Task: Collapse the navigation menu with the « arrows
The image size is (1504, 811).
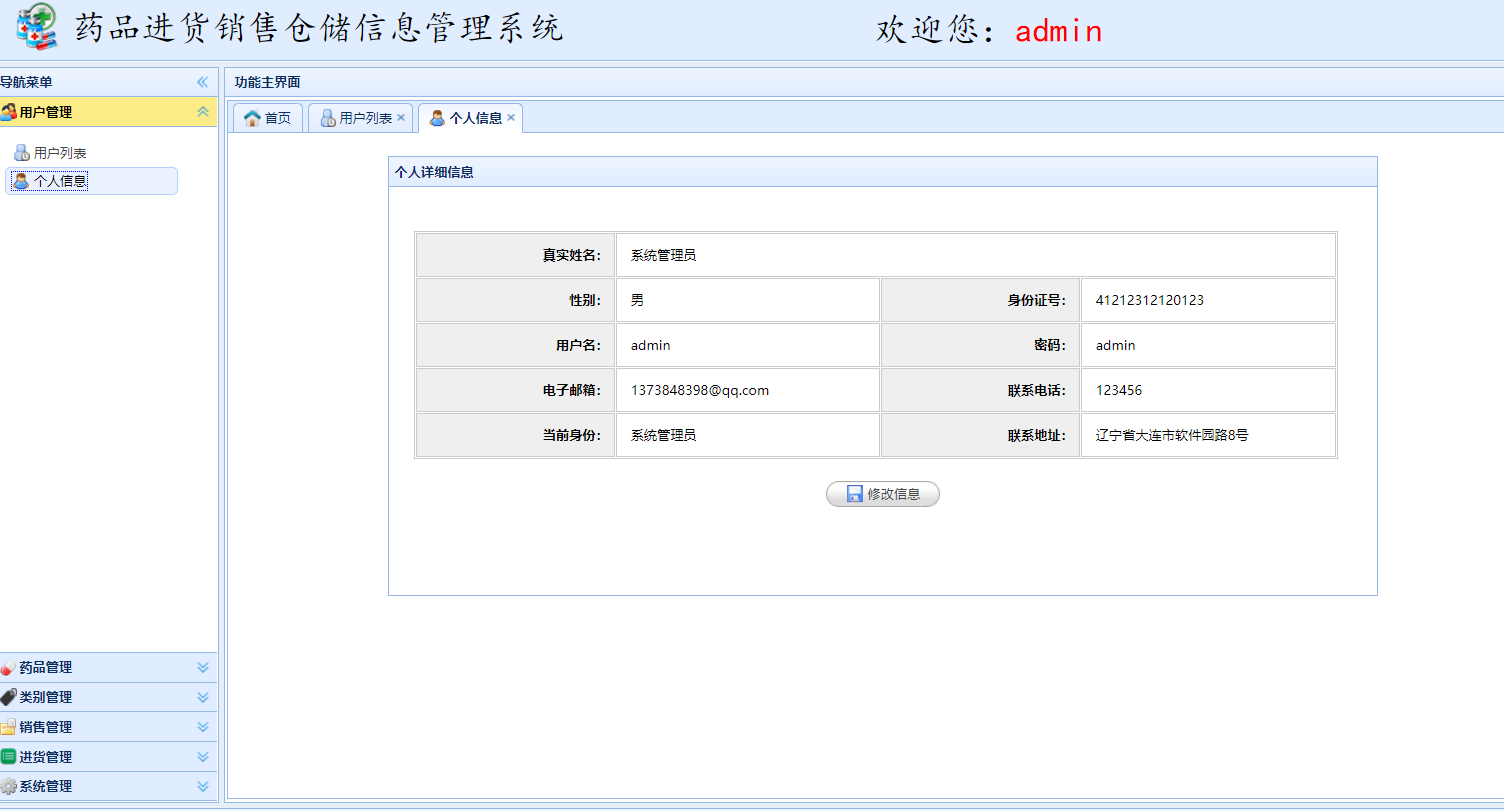Action: tap(201, 82)
